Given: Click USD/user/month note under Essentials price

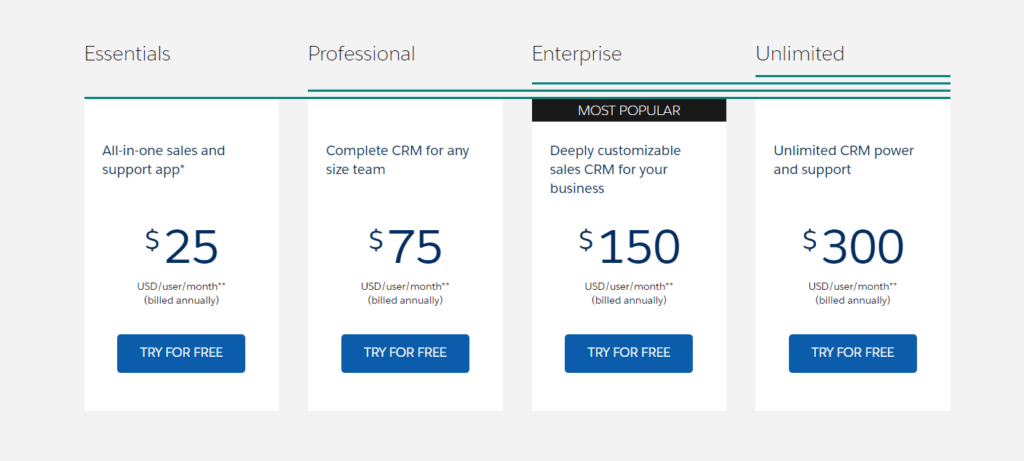Looking at the screenshot, I should click(x=182, y=286).
